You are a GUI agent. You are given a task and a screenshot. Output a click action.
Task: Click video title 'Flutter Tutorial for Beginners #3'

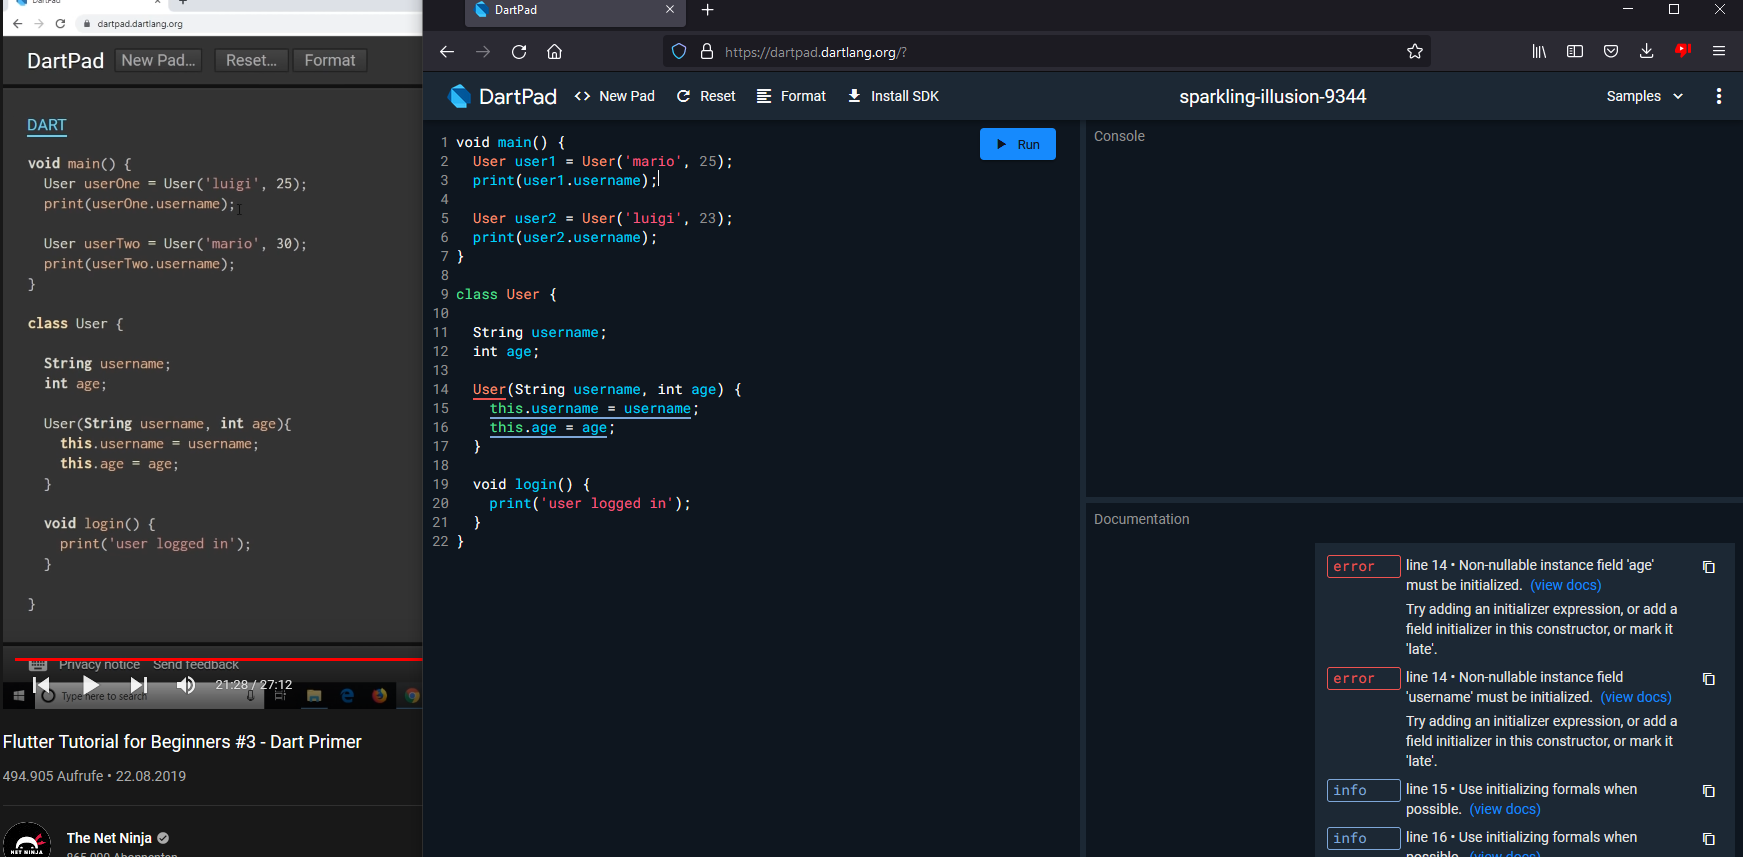182,742
